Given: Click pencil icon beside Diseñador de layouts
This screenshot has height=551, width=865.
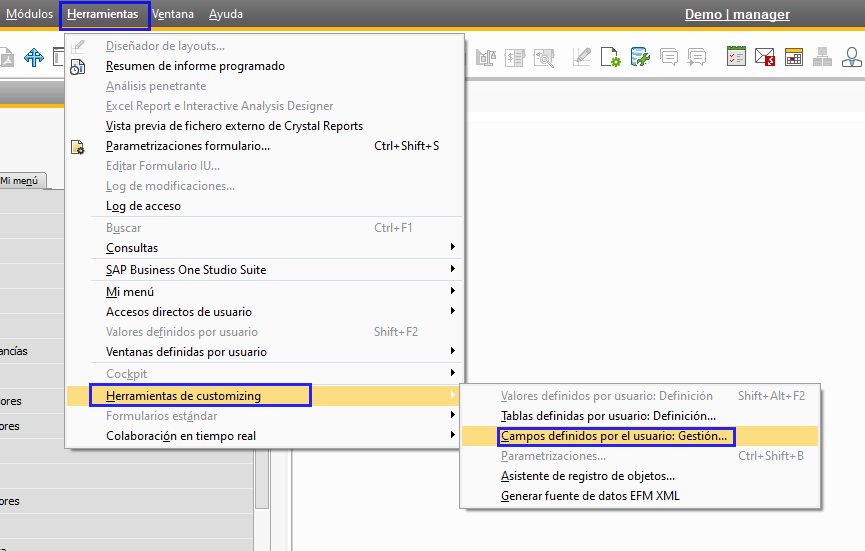Looking at the screenshot, I should tap(78, 46).
